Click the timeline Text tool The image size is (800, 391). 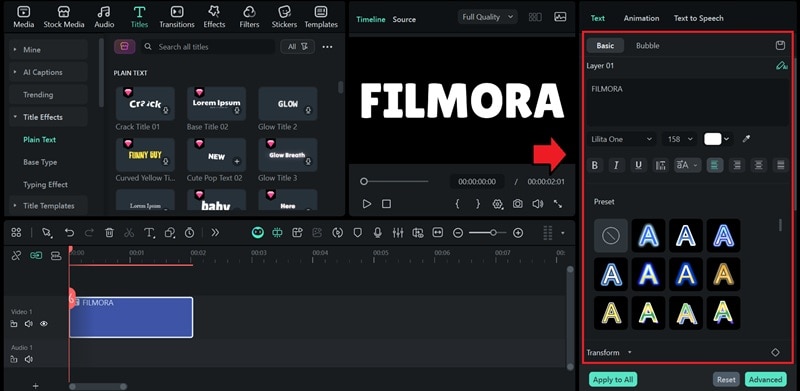[149, 233]
